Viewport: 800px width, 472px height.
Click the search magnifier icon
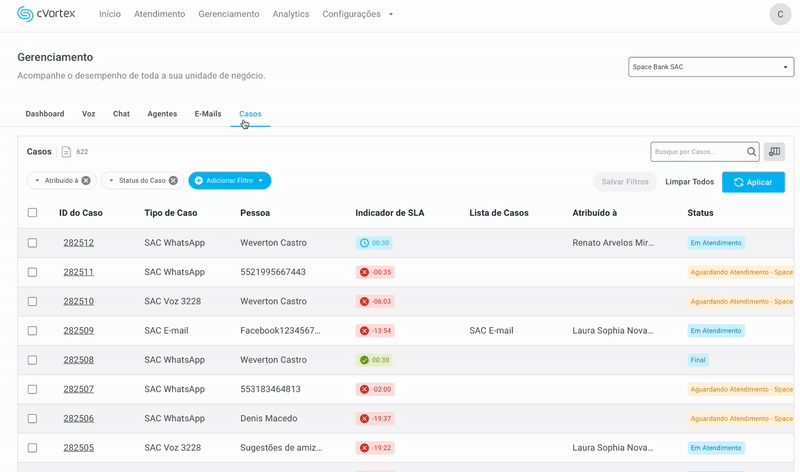(x=752, y=152)
